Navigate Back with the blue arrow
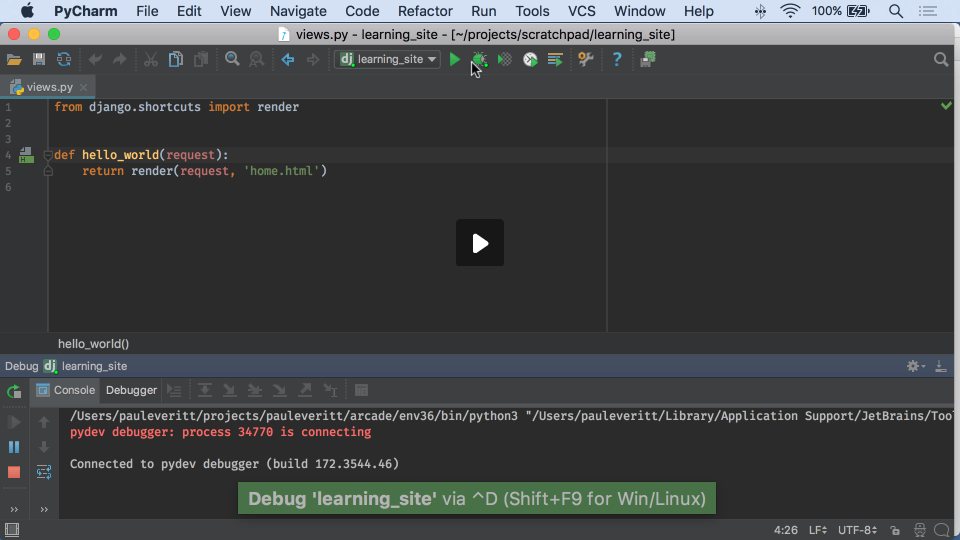 [x=288, y=59]
